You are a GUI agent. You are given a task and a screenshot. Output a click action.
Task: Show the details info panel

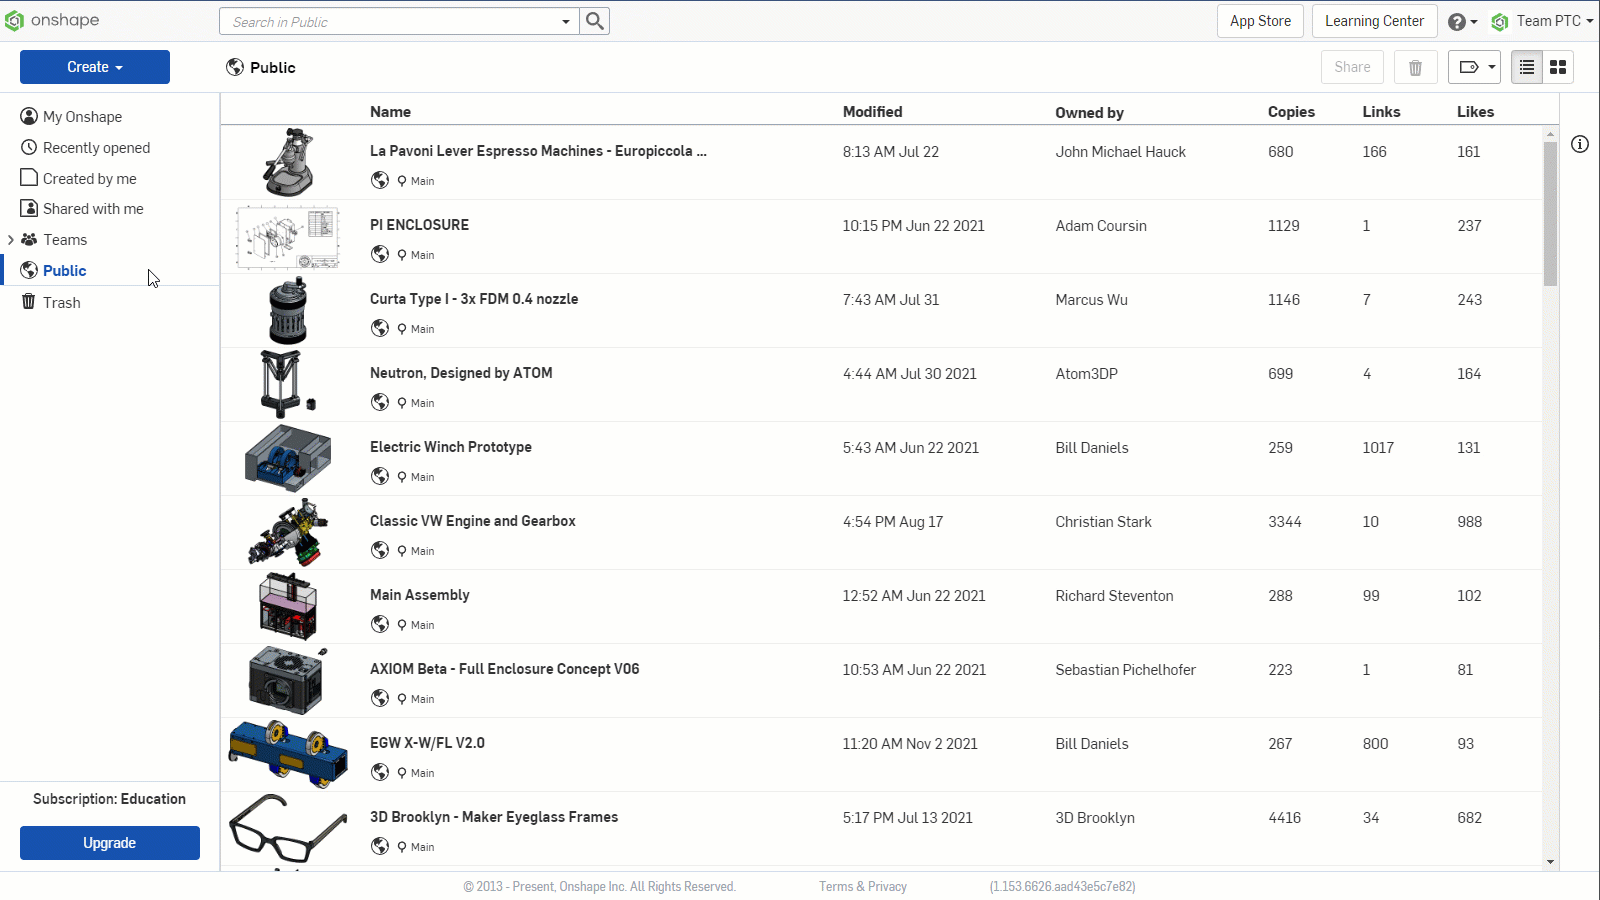point(1580,144)
